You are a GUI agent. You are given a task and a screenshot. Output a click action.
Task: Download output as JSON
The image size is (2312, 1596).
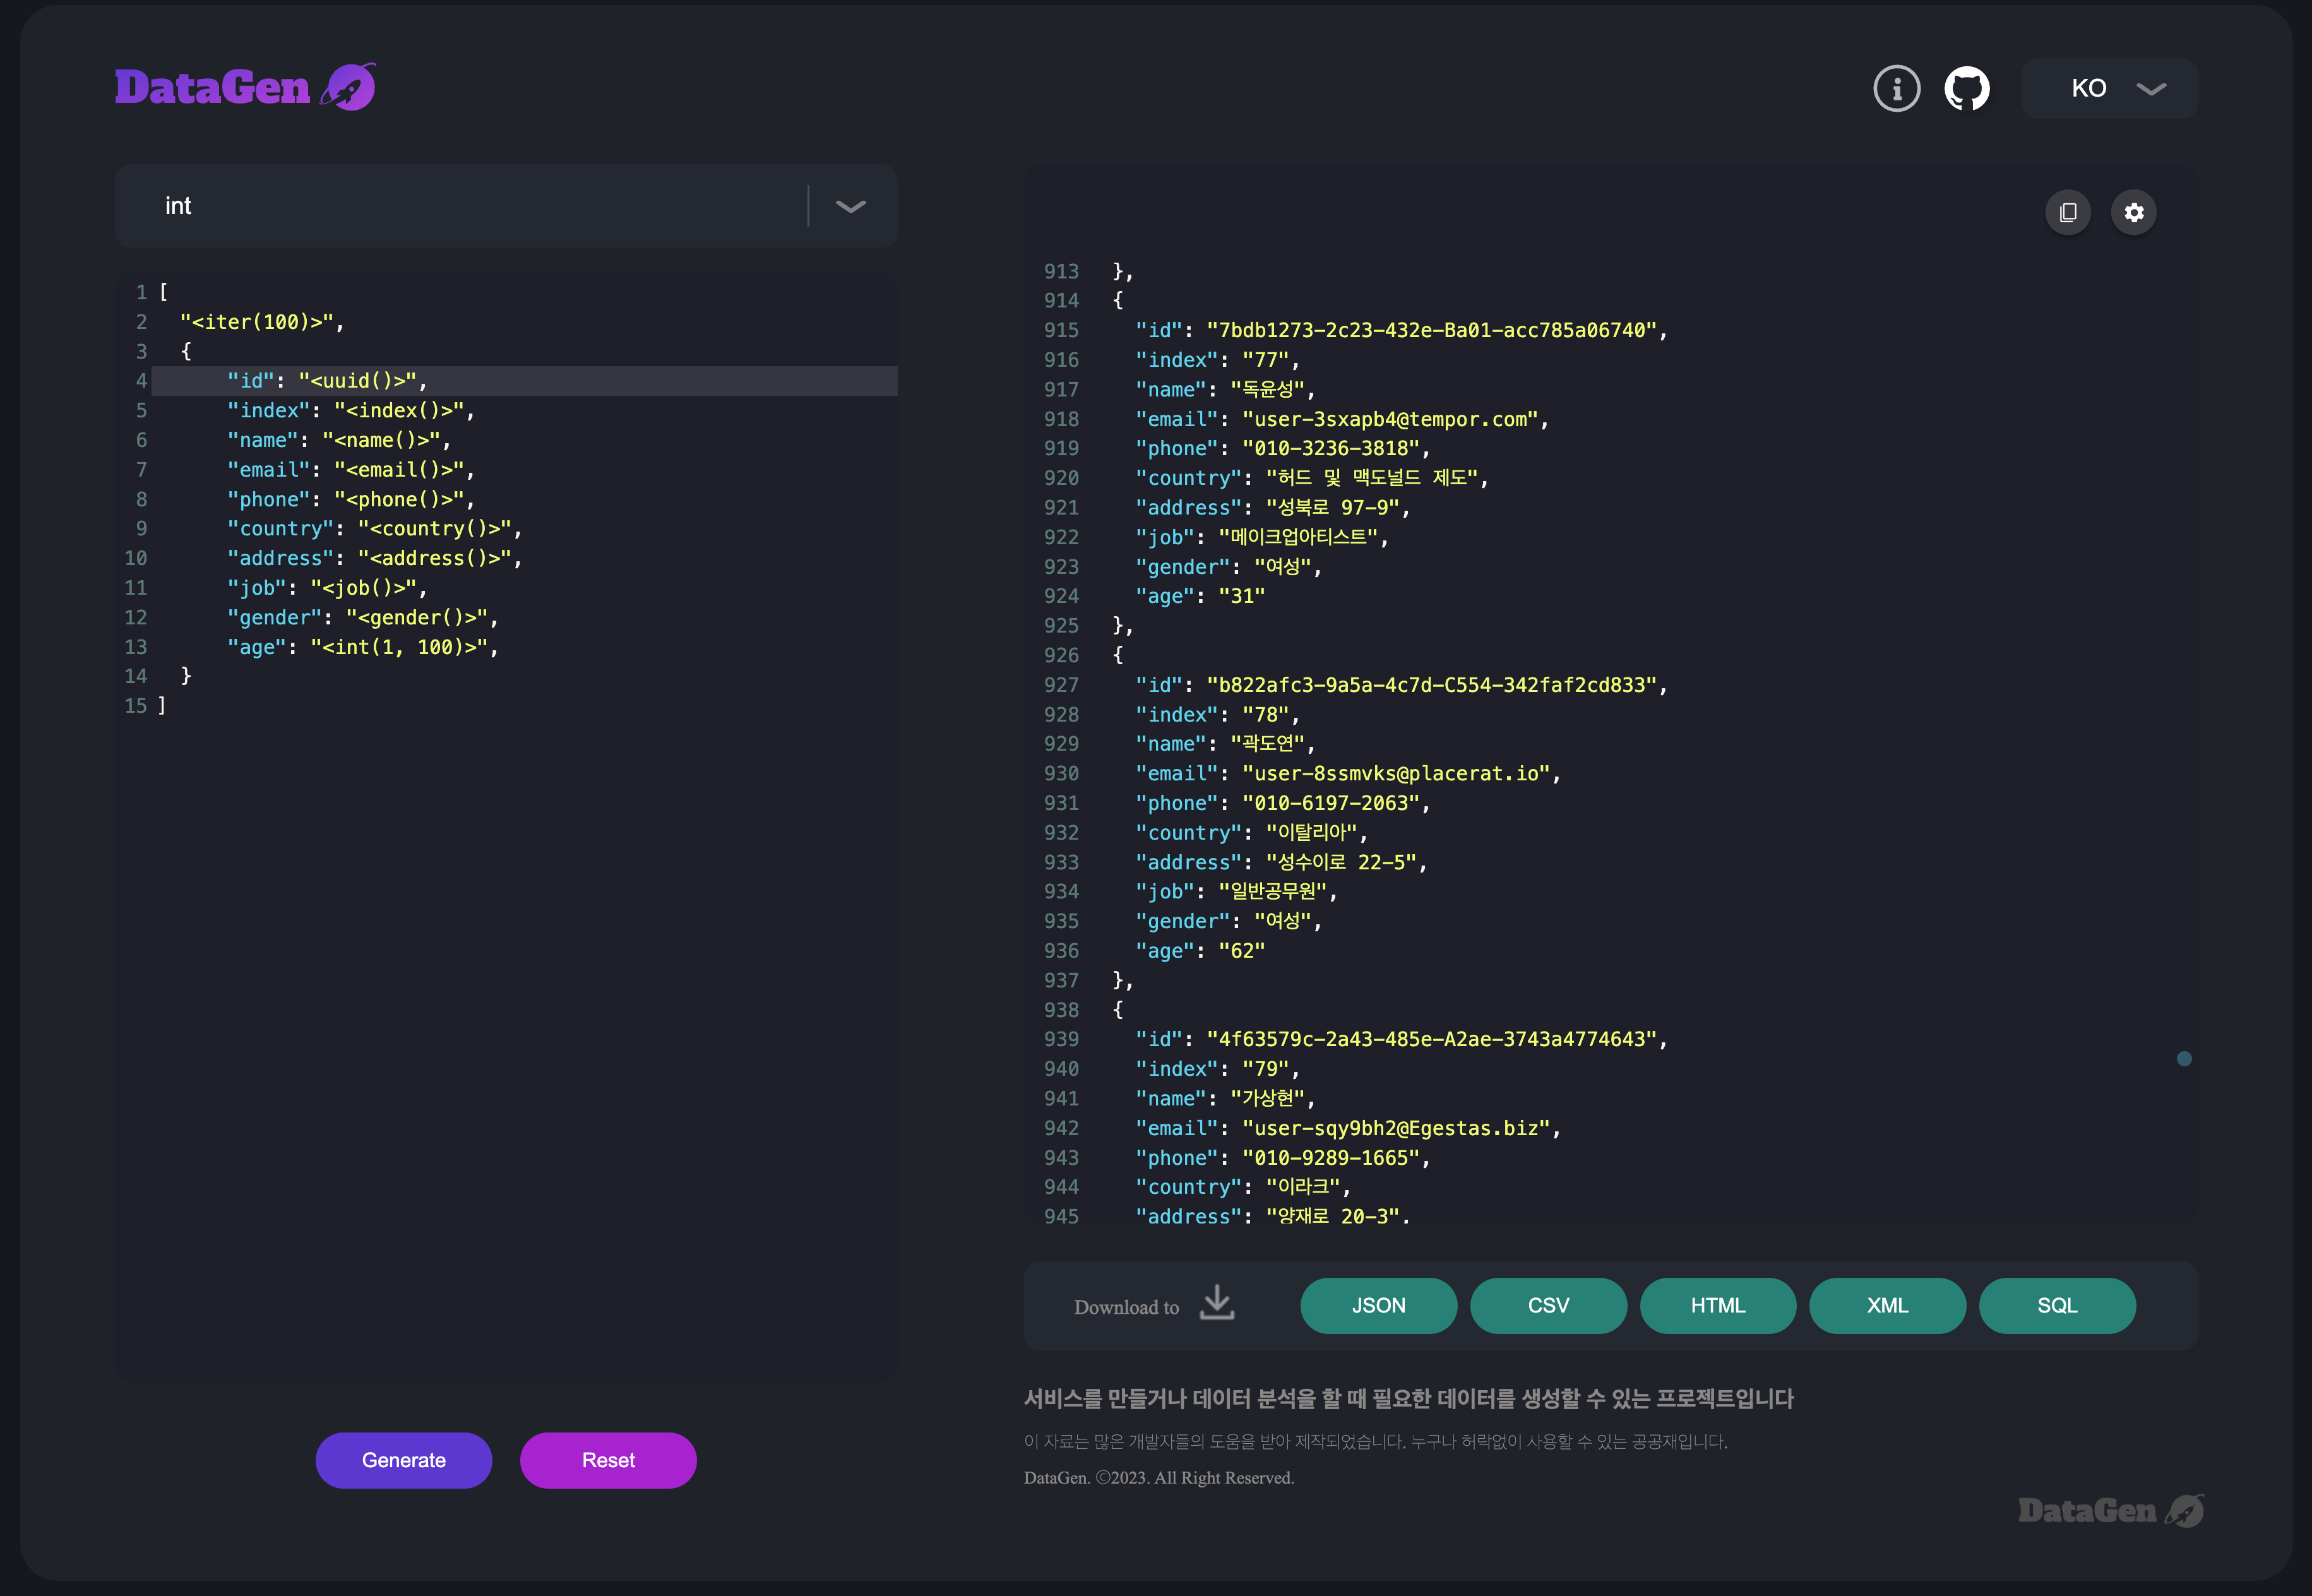click(x=1378, y=1305)
